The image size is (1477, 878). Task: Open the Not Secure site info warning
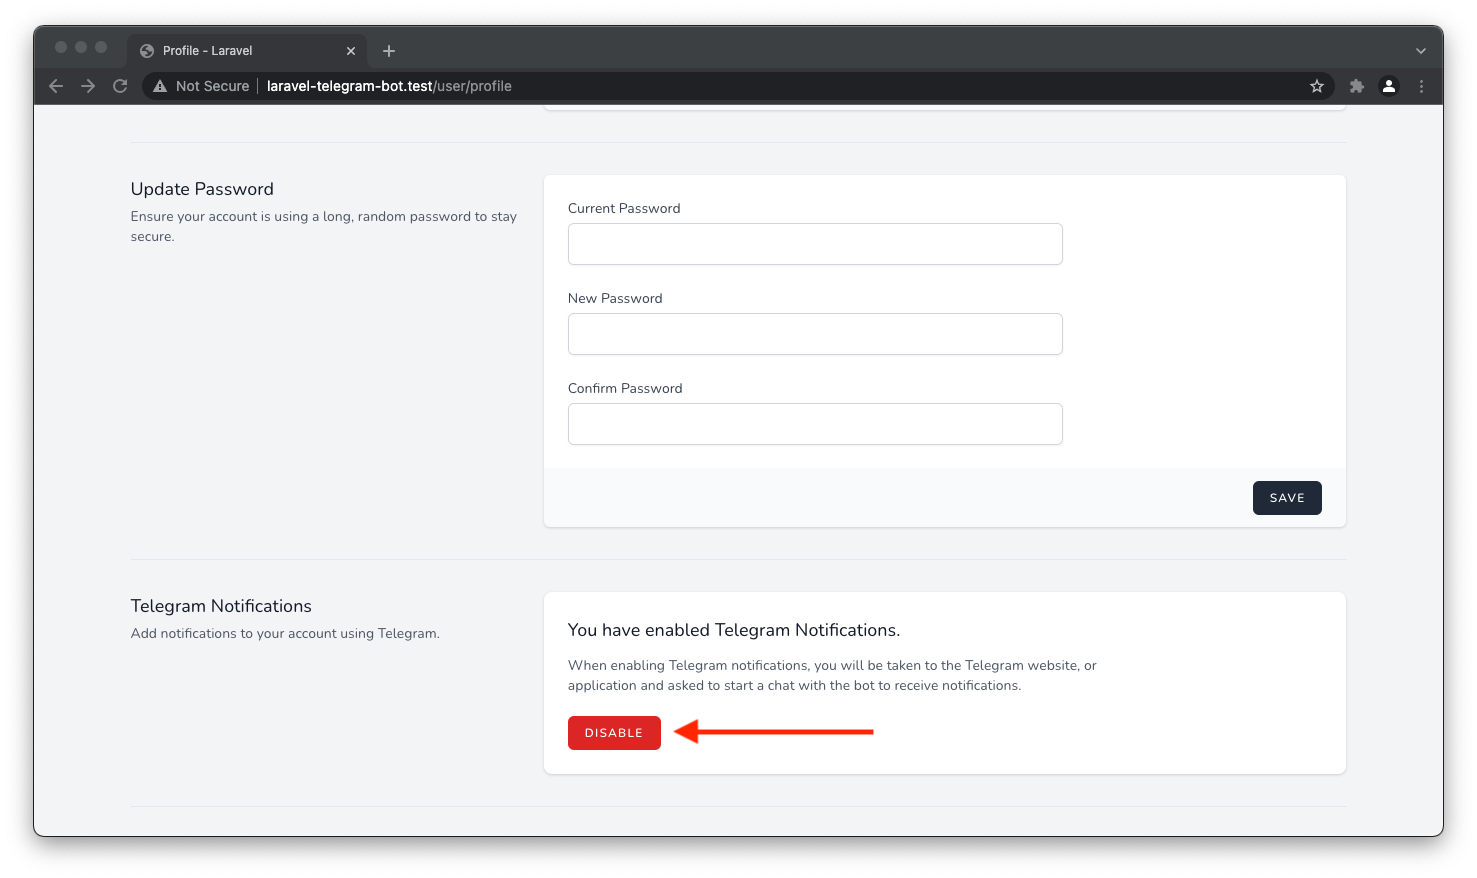[160, 86]
